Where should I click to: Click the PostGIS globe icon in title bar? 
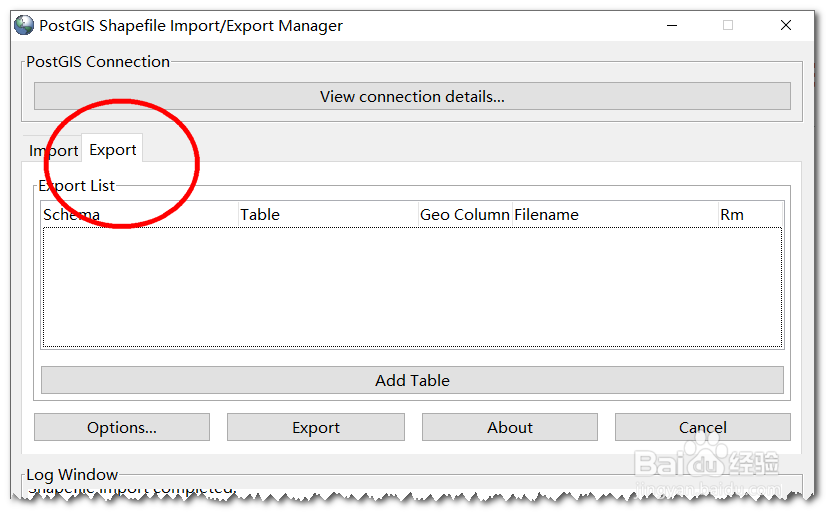tap(24, 25)
